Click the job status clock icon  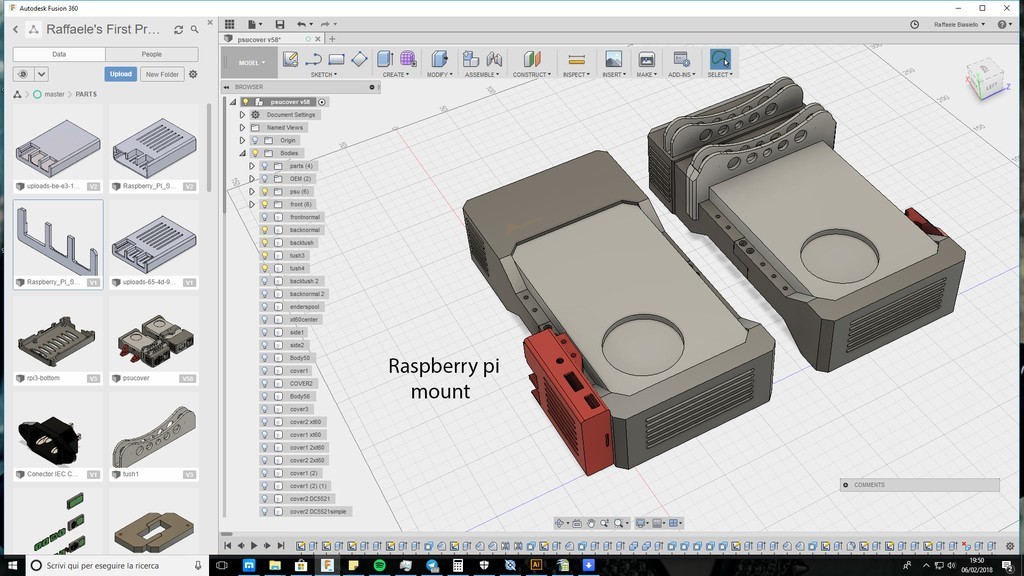coord(914,24)
